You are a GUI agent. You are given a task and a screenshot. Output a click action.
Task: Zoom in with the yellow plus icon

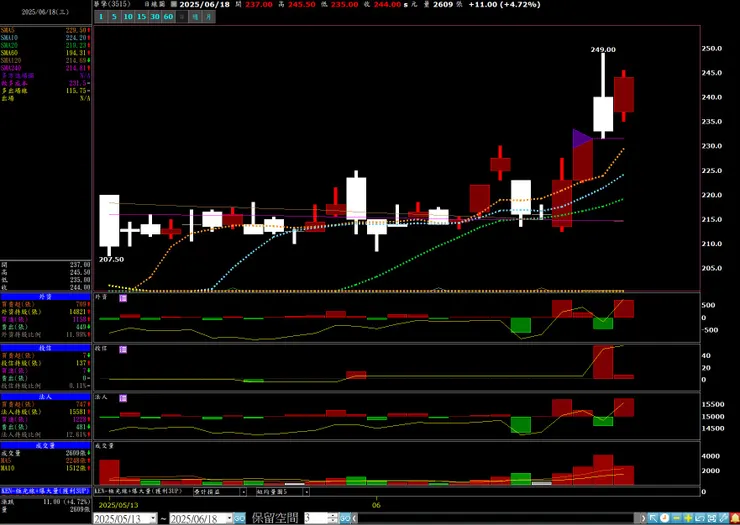tap(688, 518)
